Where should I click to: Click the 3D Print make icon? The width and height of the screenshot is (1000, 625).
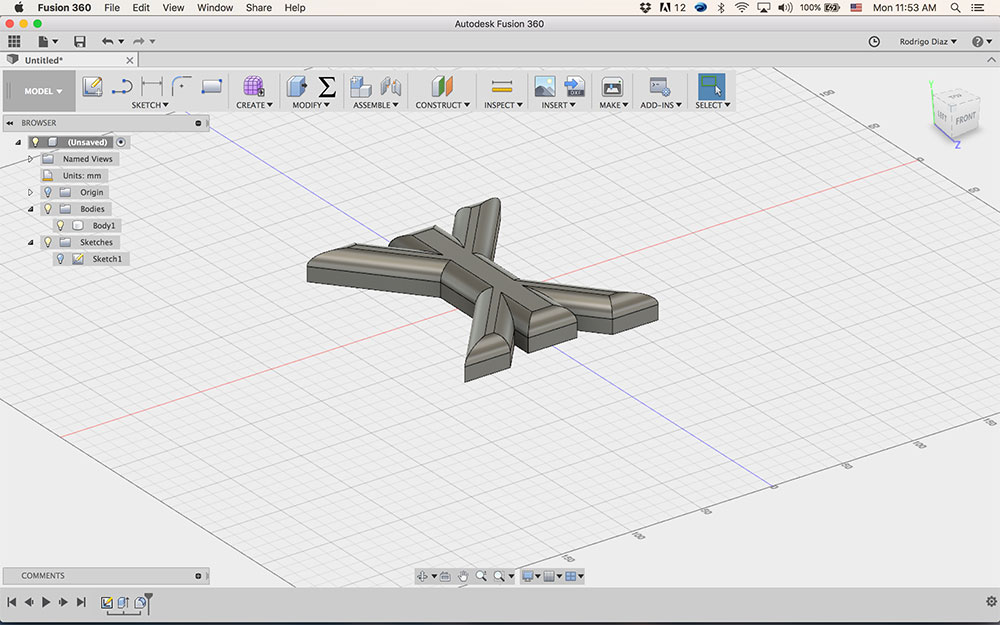(612, 86)
